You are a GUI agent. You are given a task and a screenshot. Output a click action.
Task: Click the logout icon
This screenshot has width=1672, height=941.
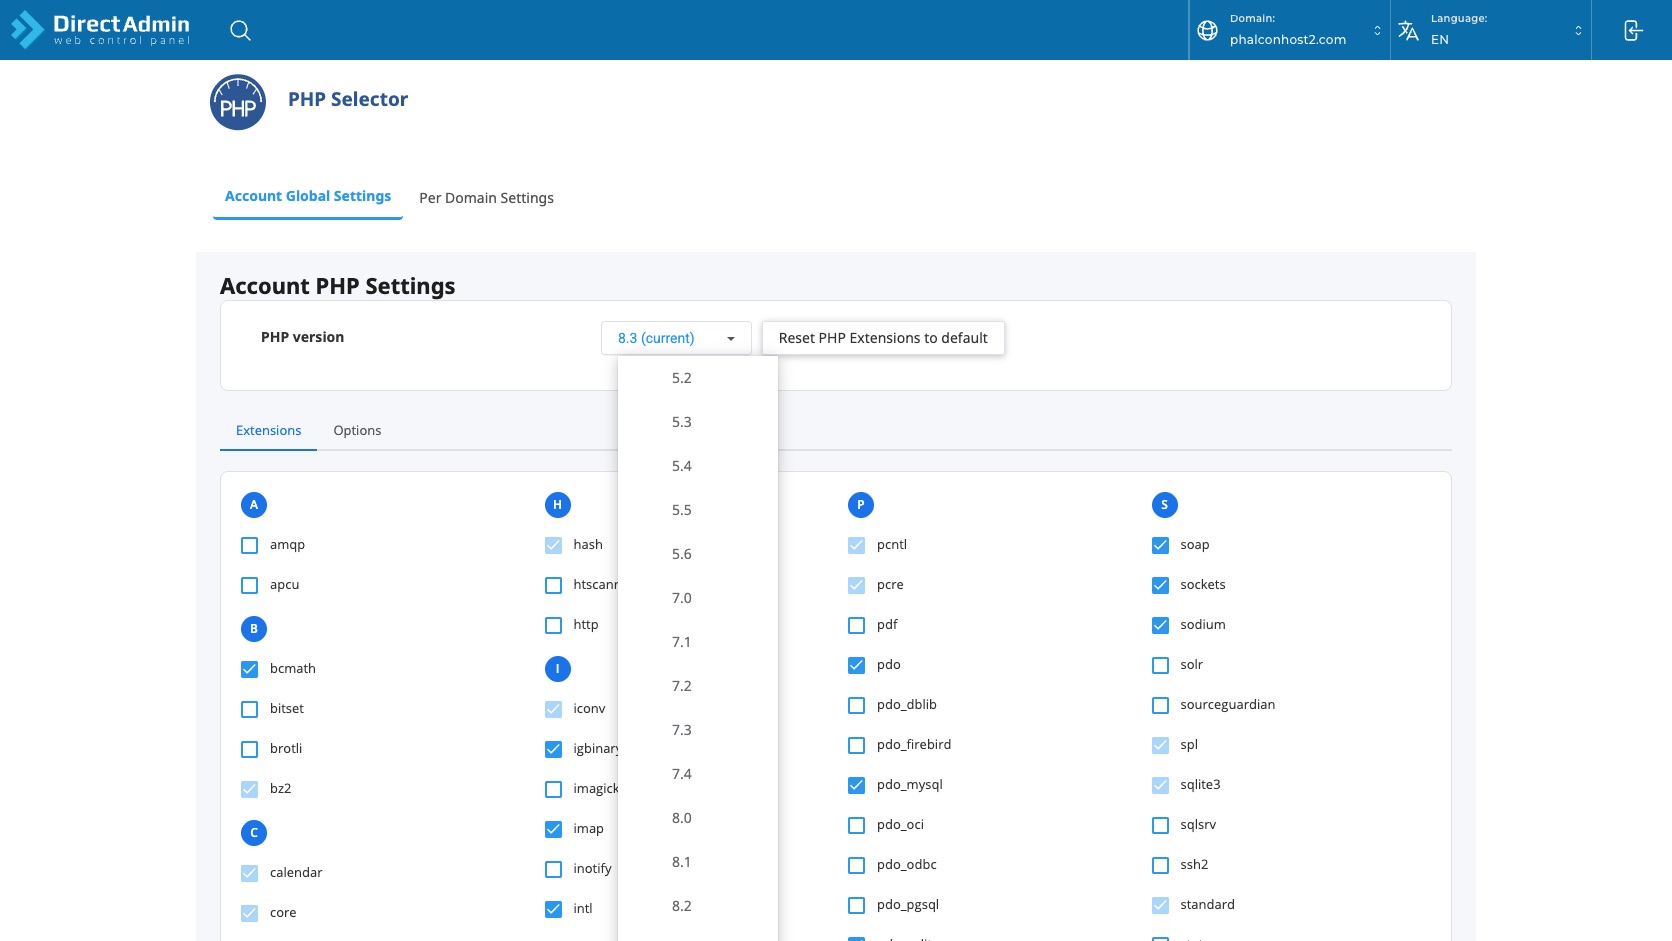pos(1632,30)
